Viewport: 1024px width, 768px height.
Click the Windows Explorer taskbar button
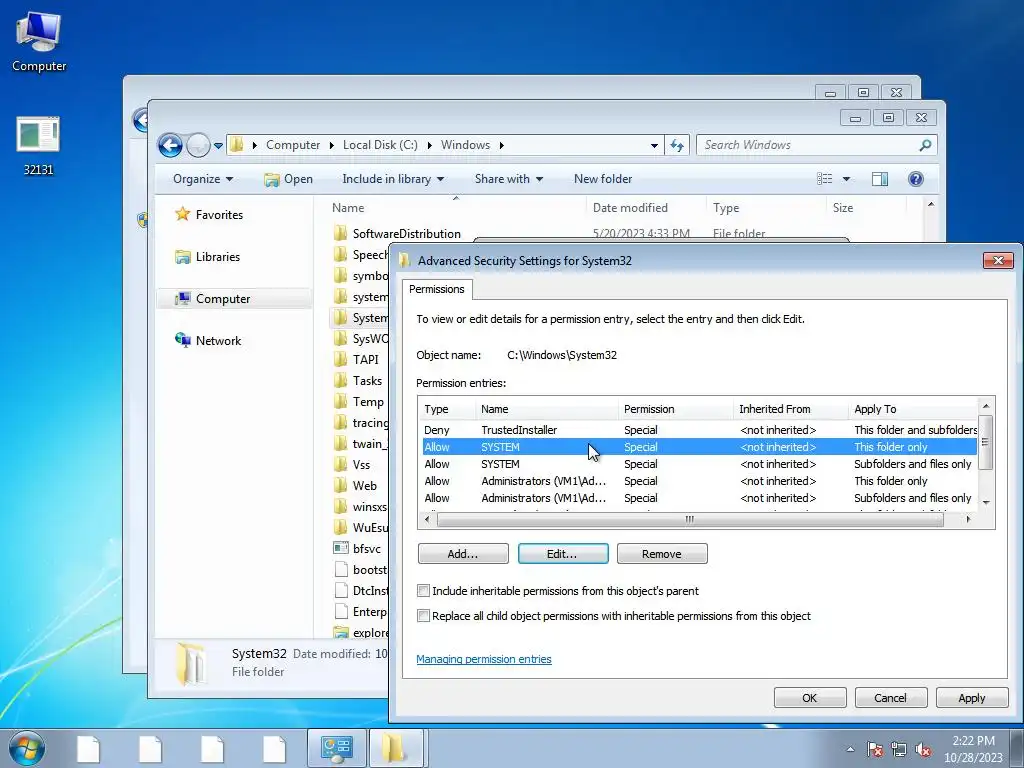396,749
